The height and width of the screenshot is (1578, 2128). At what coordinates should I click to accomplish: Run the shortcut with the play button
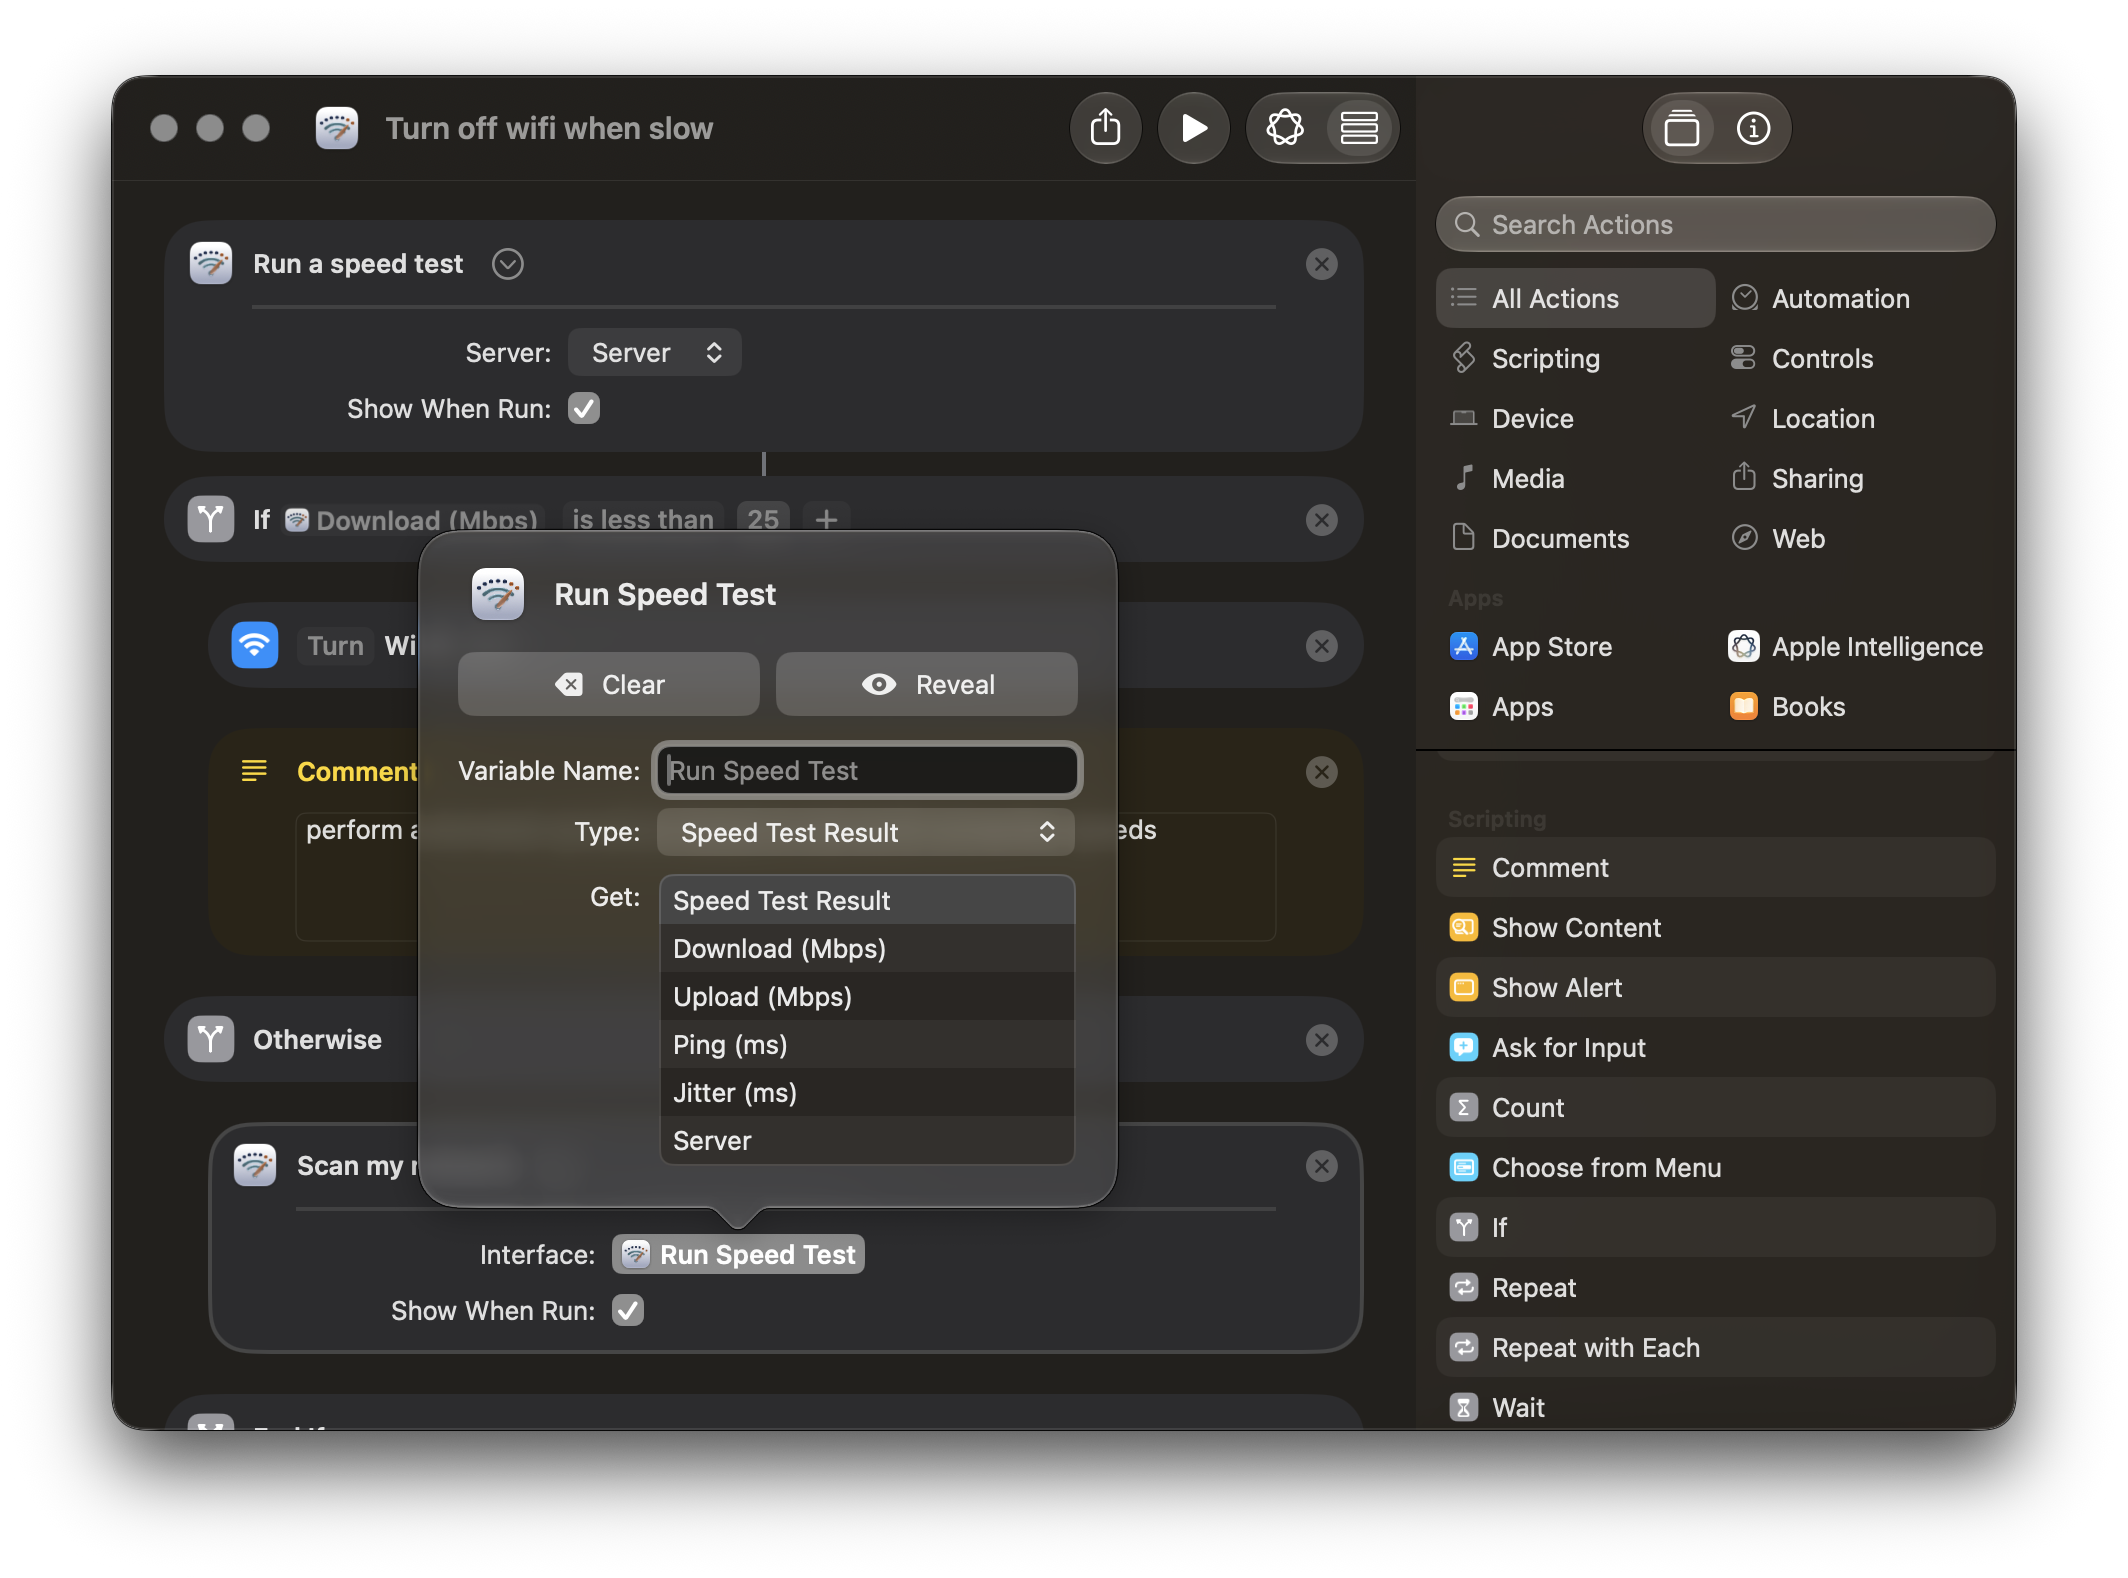pyautogui.click(x=1193, y=128)
